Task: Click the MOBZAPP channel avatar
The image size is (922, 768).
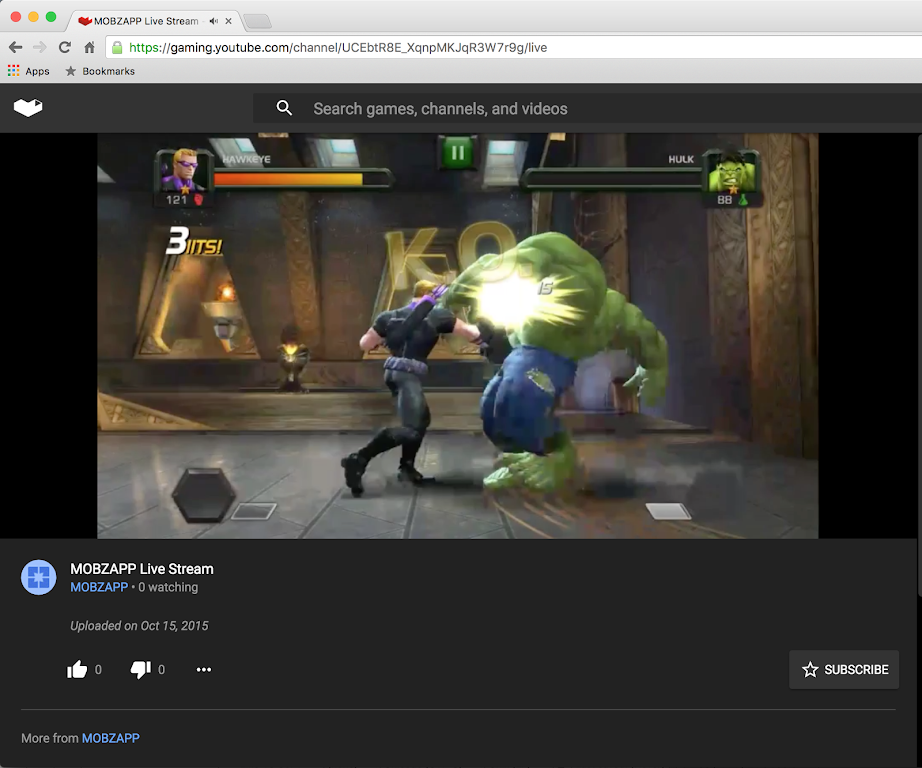Action: coord(39,577)
